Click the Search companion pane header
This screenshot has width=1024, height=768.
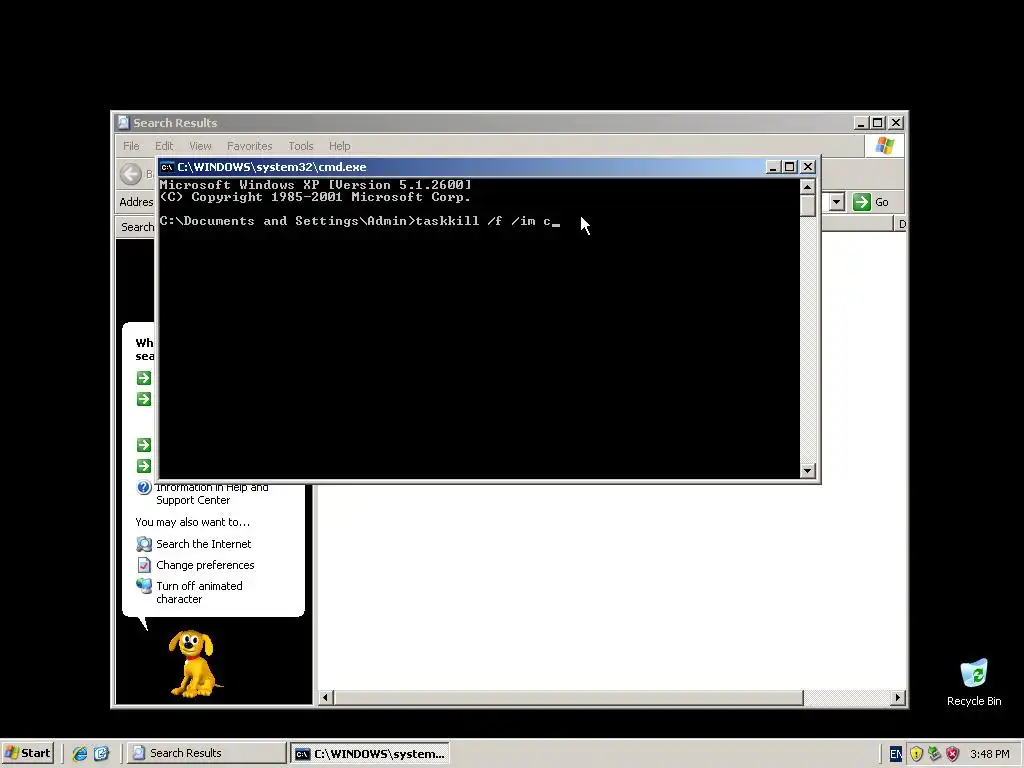[x=137, y=227]
